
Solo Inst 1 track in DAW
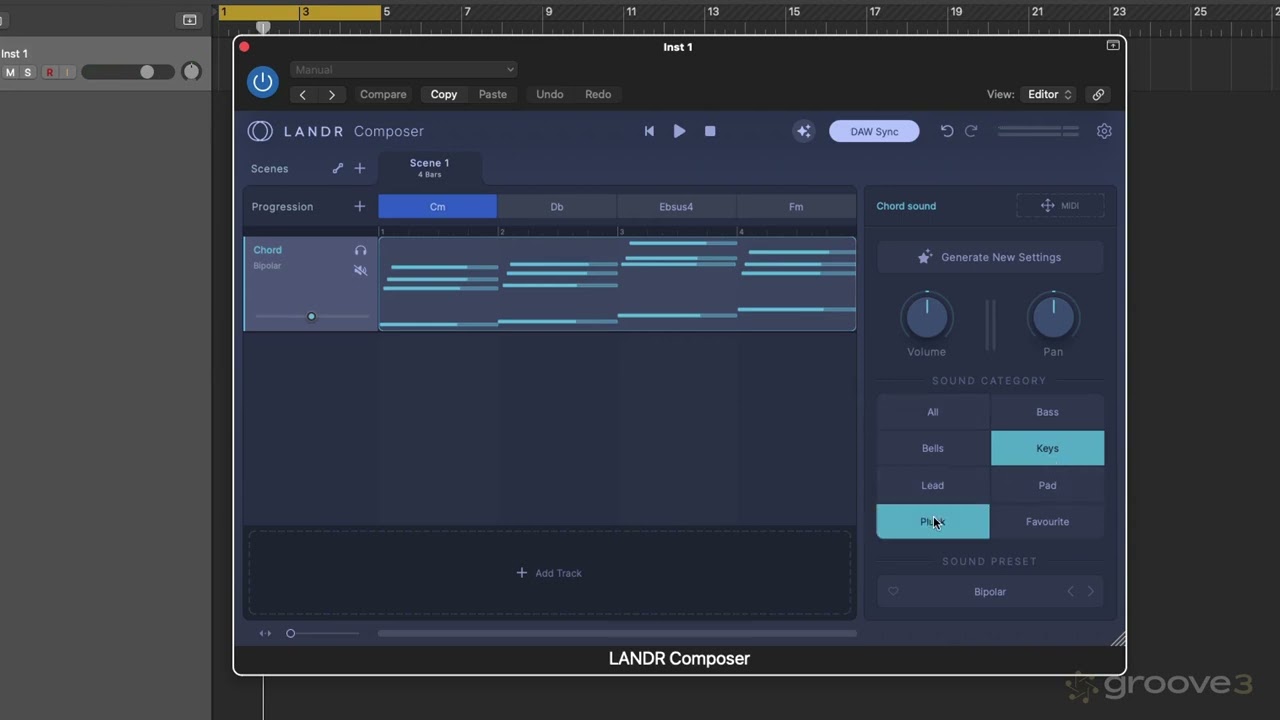(x=27, y=72)
